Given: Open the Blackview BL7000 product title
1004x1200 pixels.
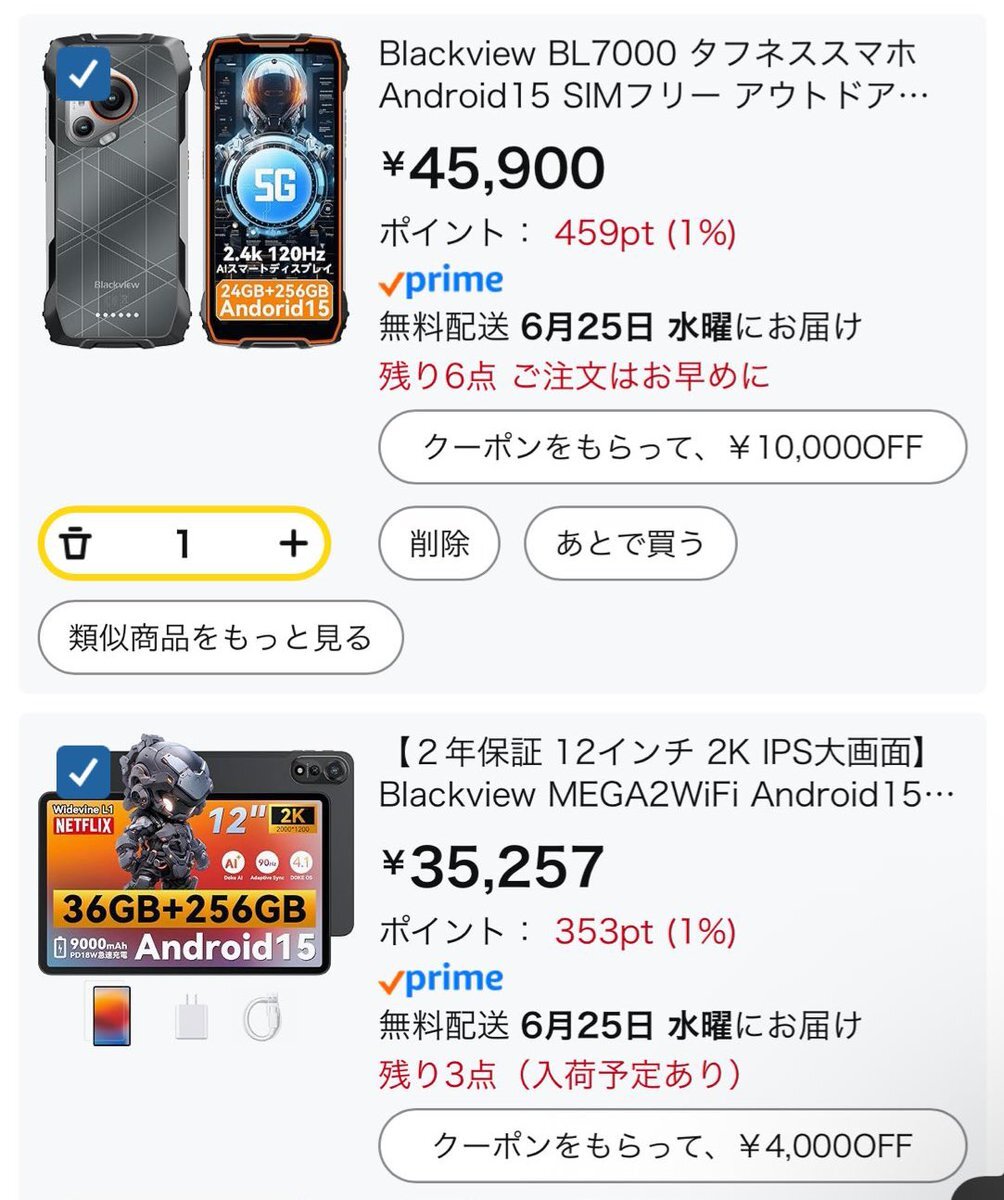Looking at the screenshot, I should (655, 73).
